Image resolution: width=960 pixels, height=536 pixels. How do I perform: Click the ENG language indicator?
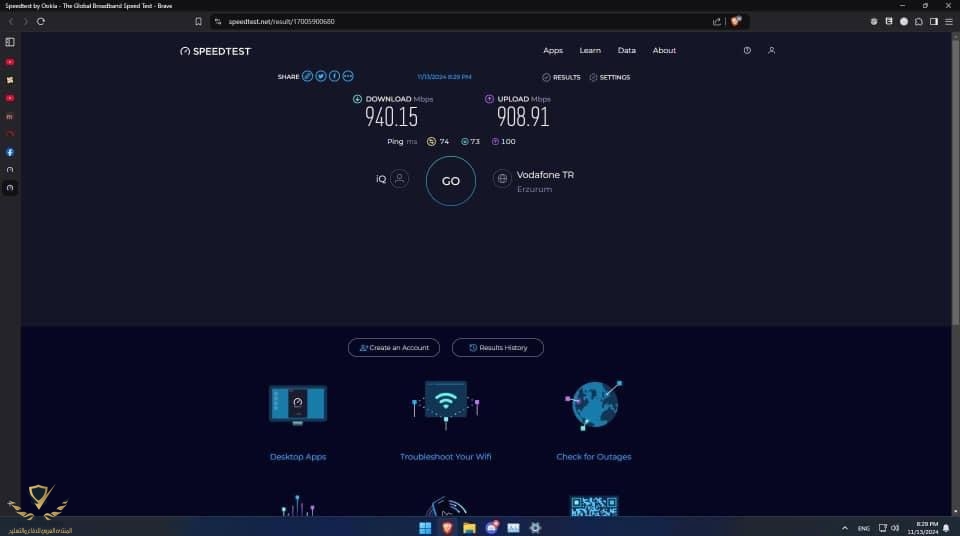(864, 528)
